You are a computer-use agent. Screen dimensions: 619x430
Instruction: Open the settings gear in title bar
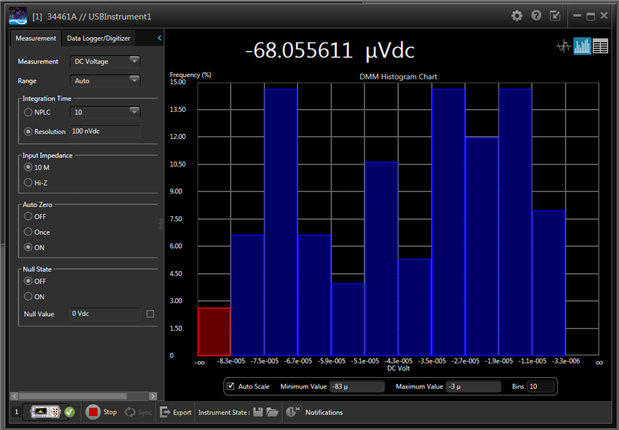517,16
